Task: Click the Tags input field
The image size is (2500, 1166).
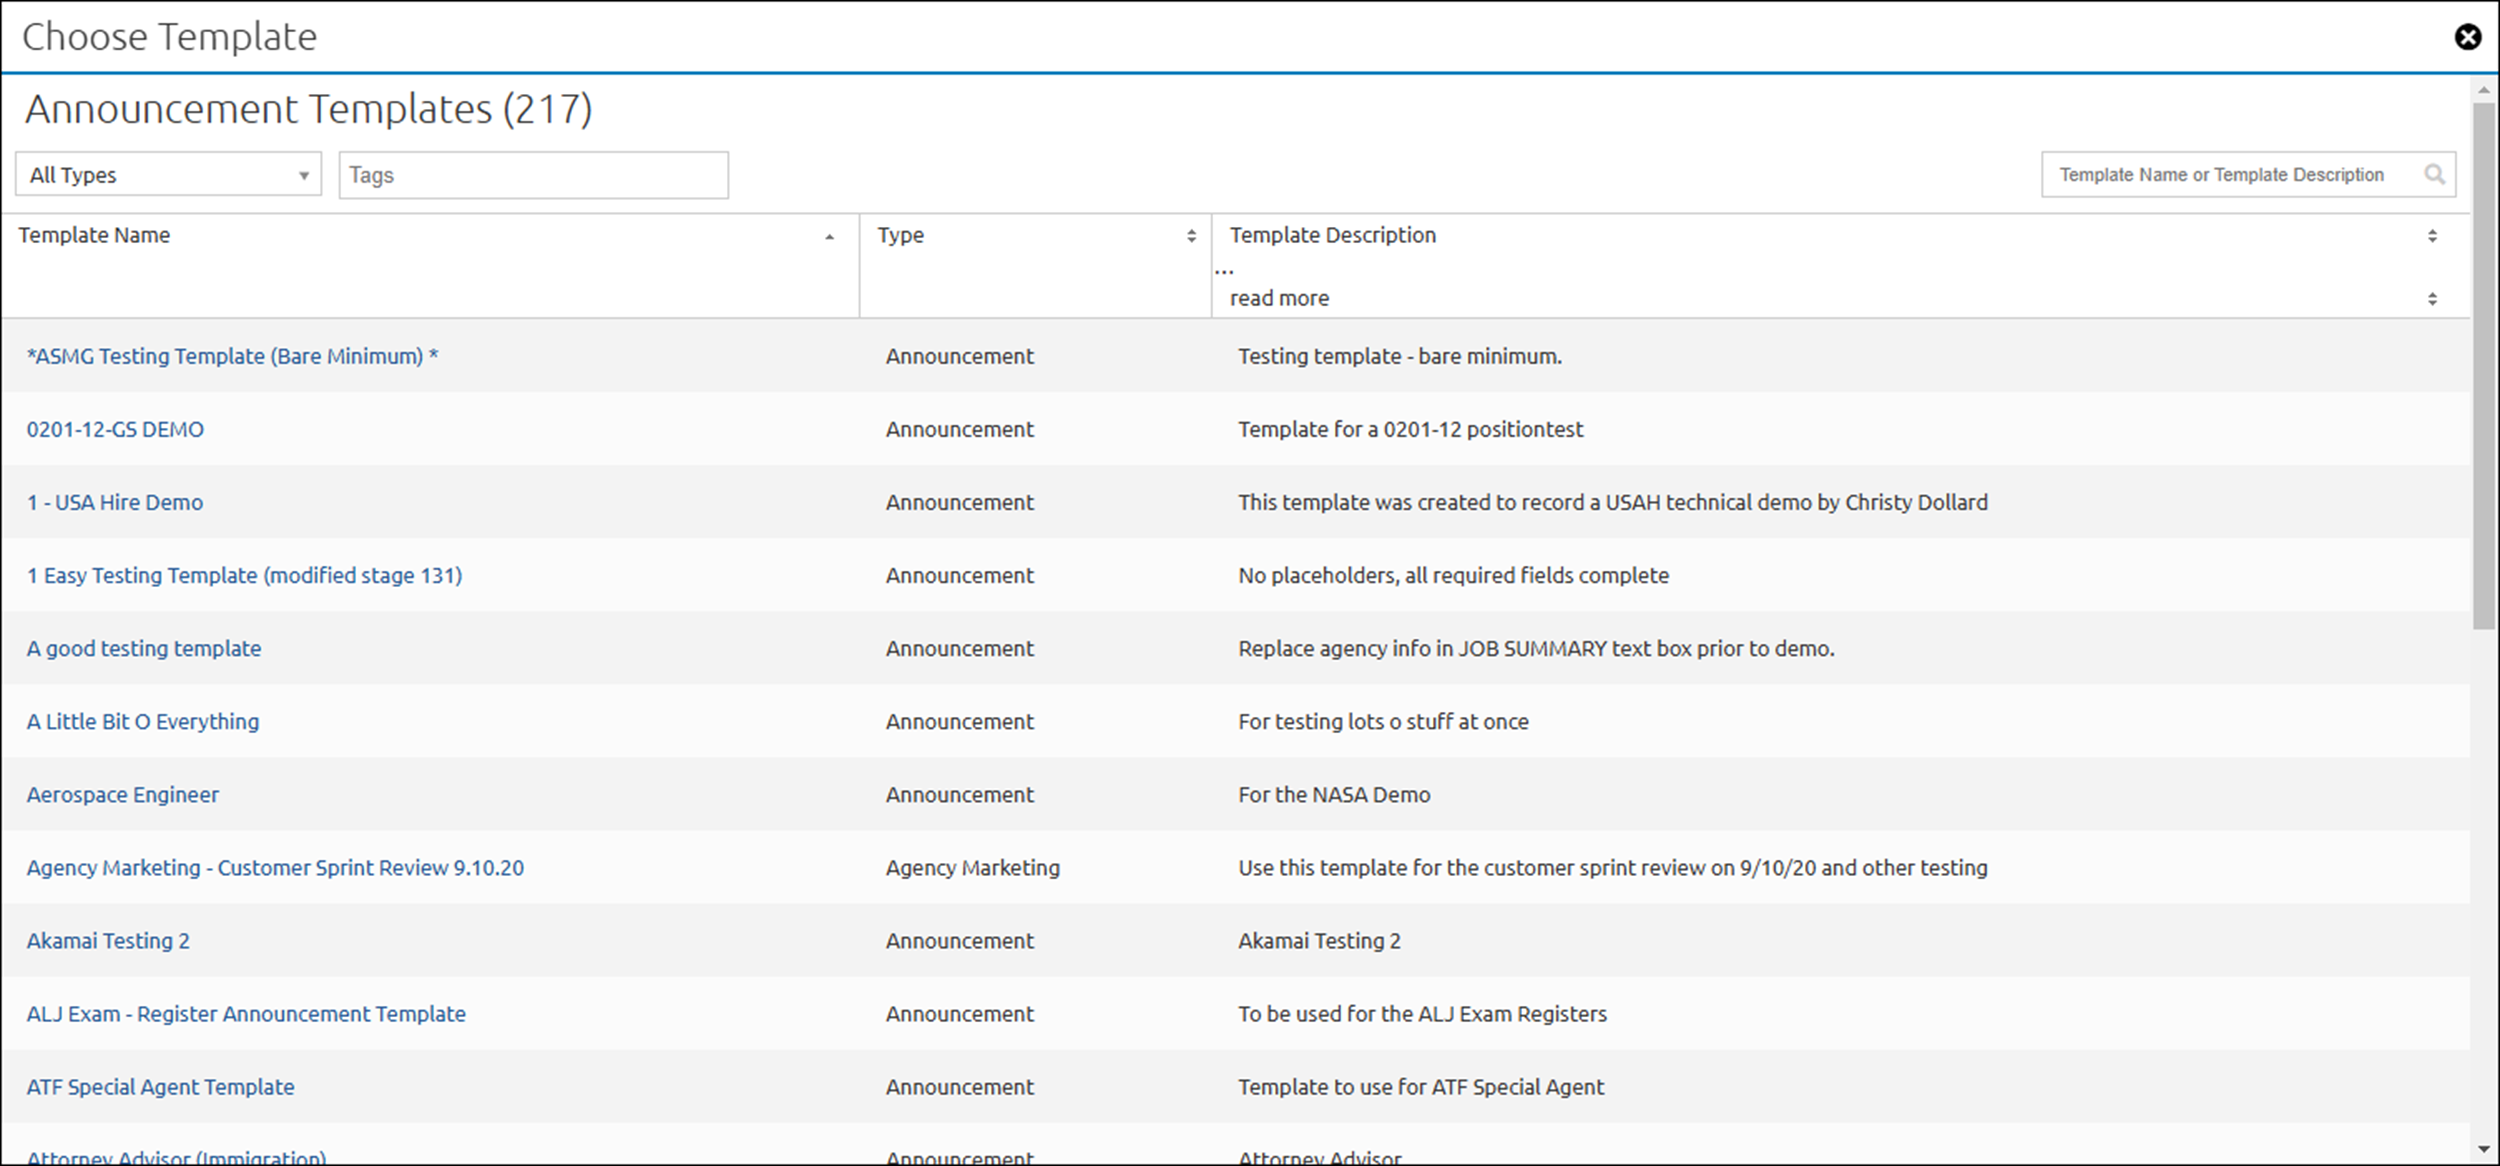Action: tap(533, 175)
